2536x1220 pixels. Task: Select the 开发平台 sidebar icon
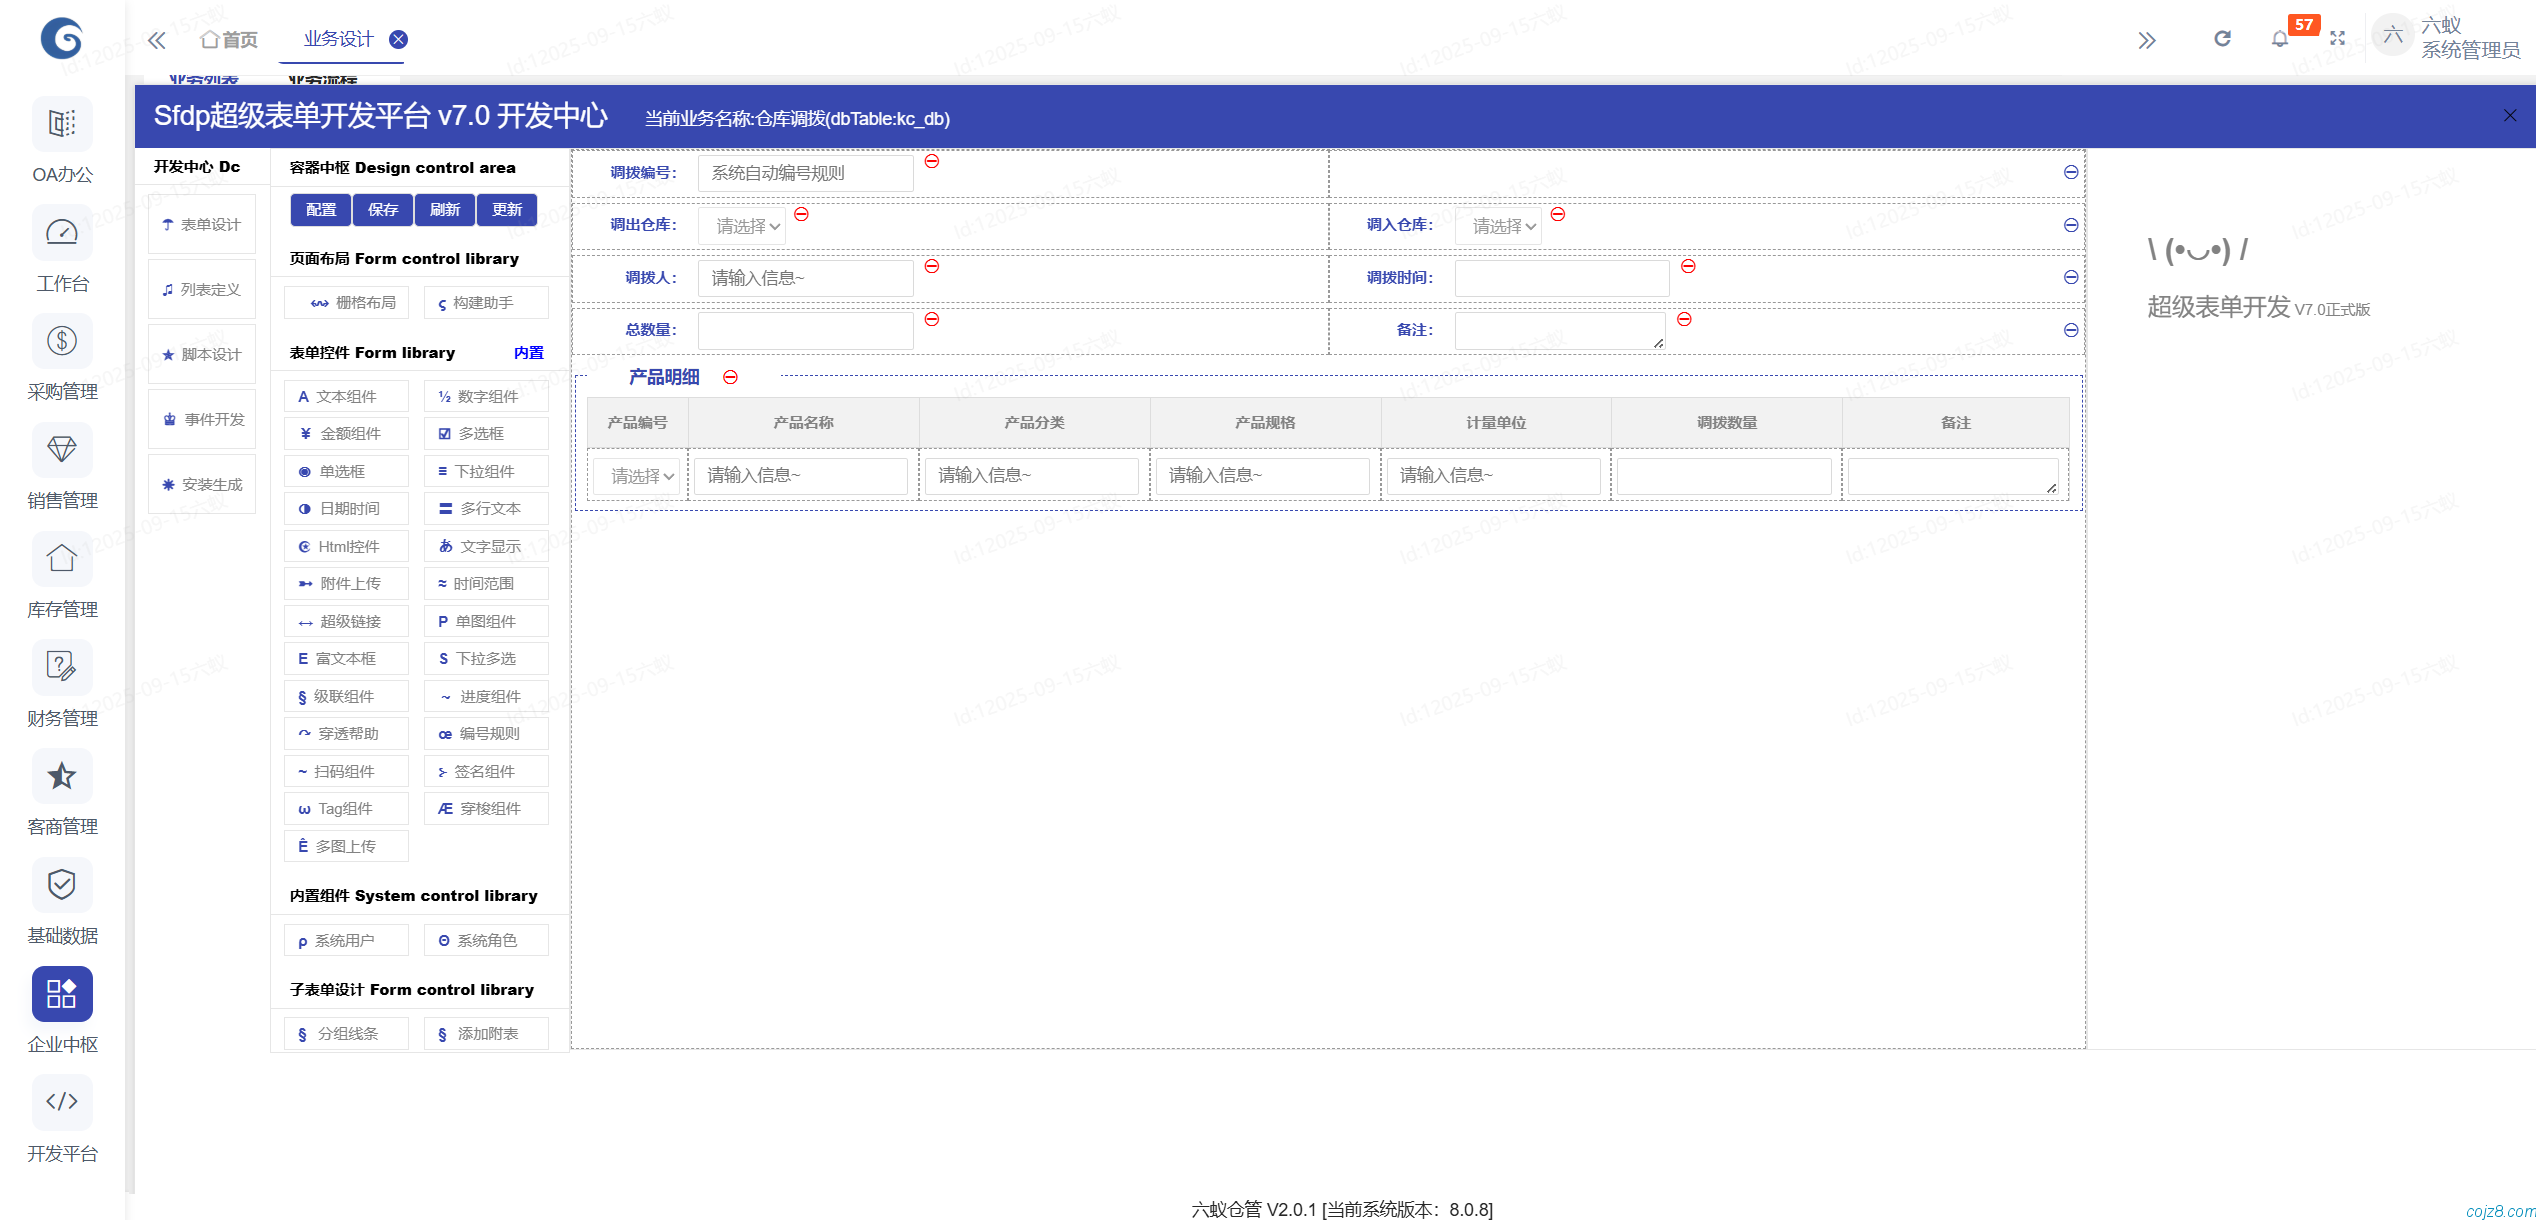point(61,1102)
